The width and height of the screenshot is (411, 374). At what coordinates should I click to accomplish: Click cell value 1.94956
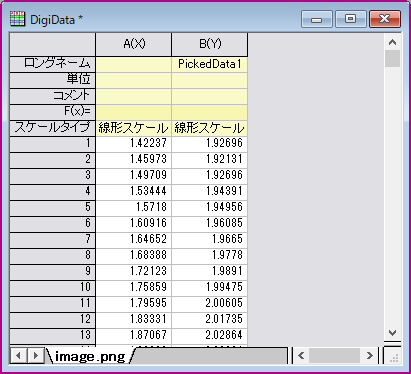[210, 208]
